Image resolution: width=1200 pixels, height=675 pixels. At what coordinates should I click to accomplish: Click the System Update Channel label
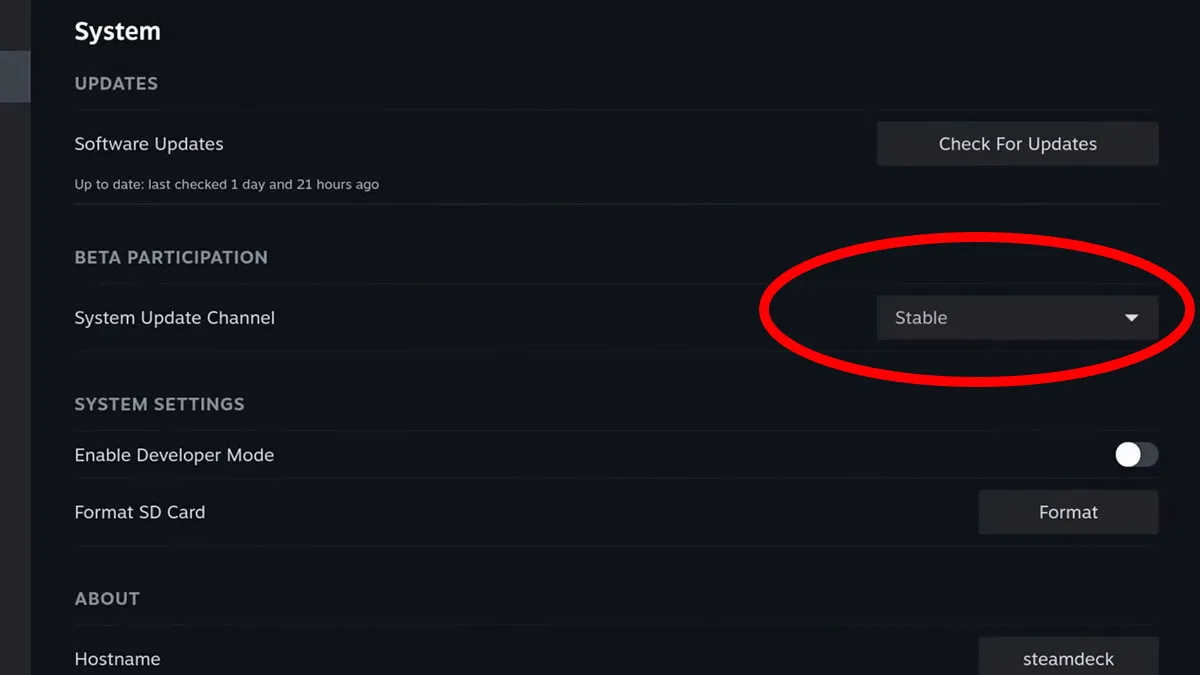[174, 318]
